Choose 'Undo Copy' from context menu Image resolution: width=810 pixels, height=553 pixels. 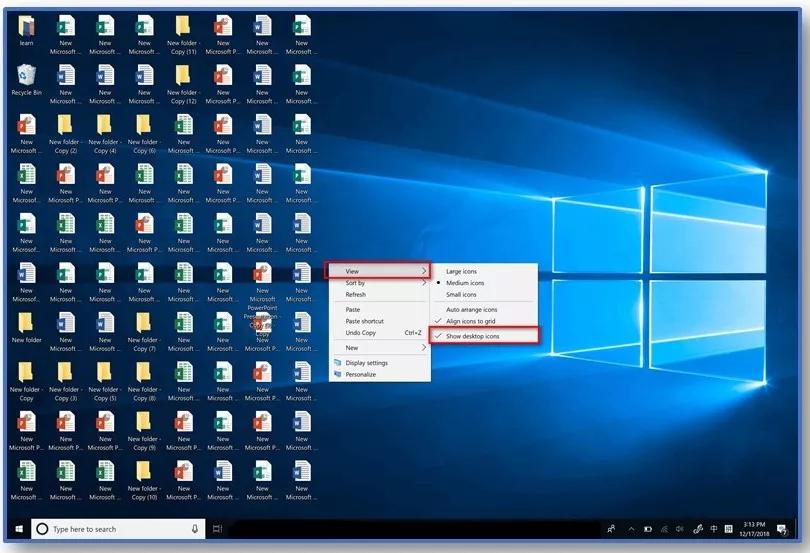(361, 333)
